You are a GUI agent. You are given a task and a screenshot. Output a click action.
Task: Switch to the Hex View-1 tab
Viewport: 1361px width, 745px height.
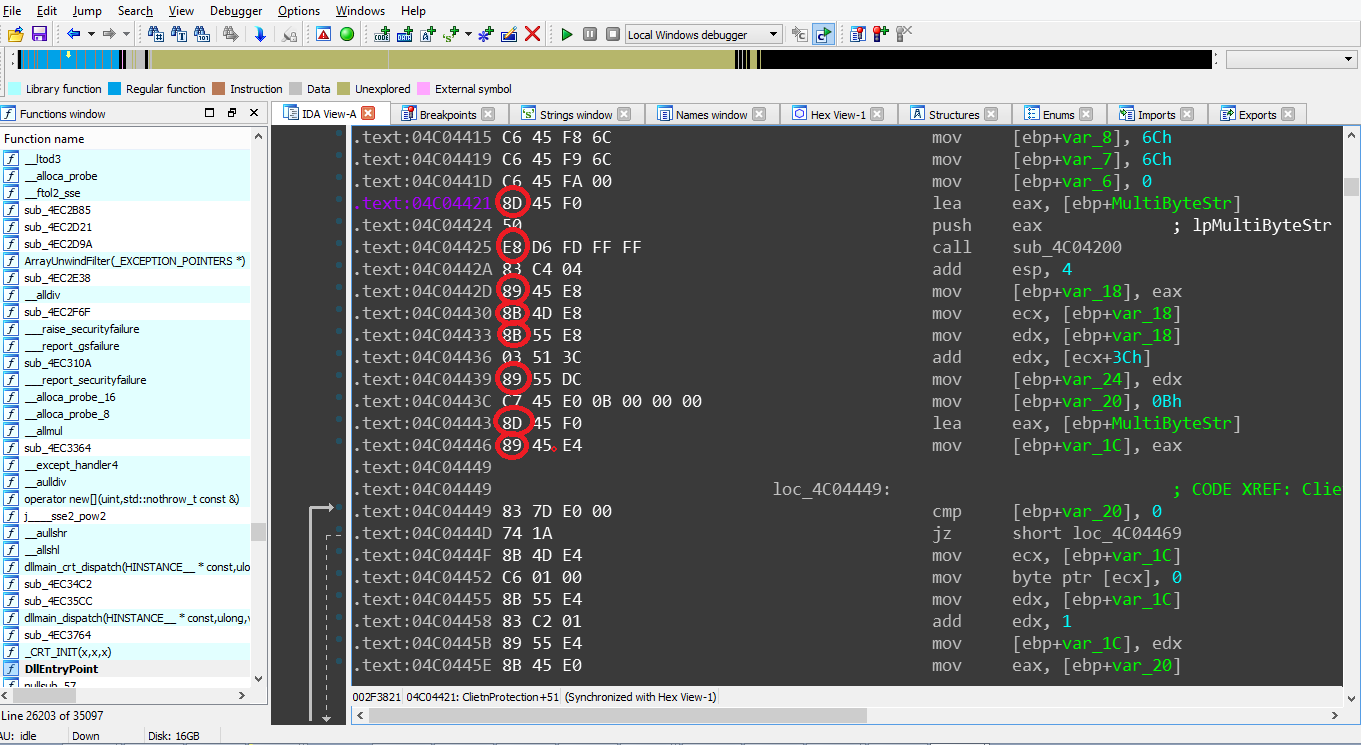coord(837,114)
